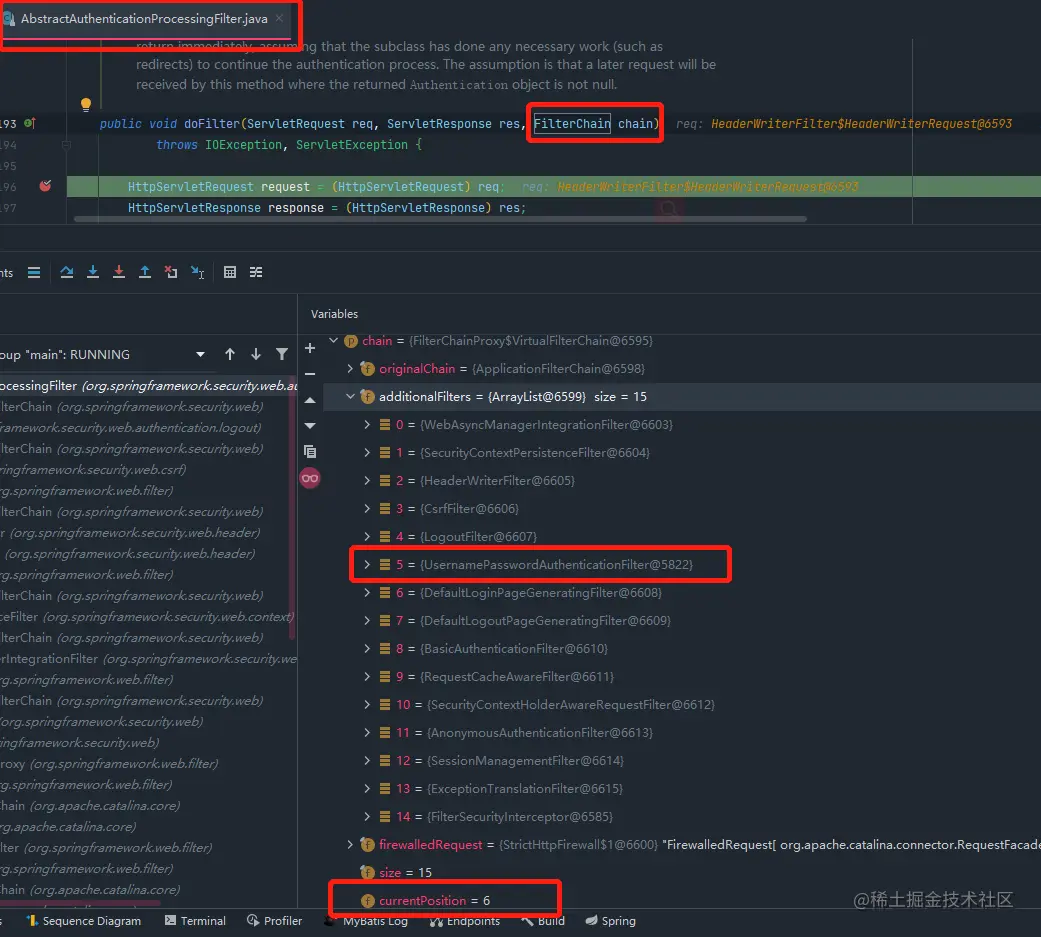Viewport: 1041px width, 937px height.
Task: Click the override gutter icon on line 193
Action: 29,124
